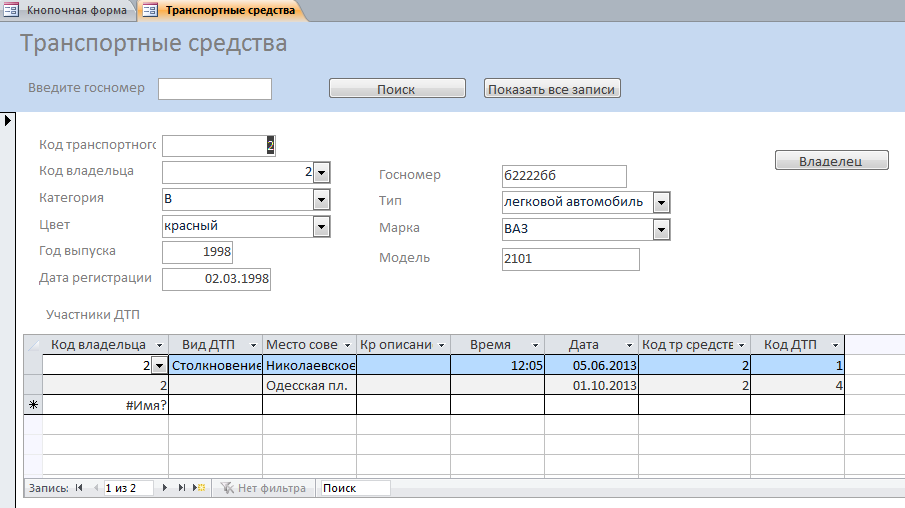Select the Одесская пл. cell
The width and height of the screenshot is (905, 508).
(309, 385)
